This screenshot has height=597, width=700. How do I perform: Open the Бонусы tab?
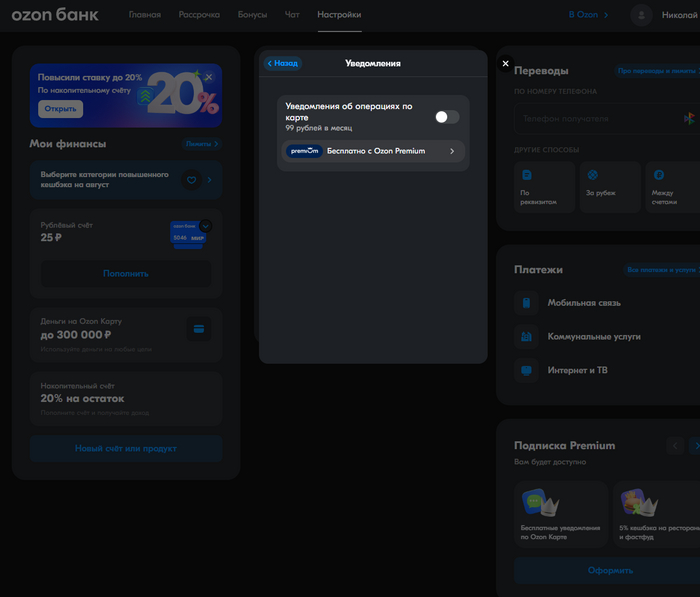point(252,15)
